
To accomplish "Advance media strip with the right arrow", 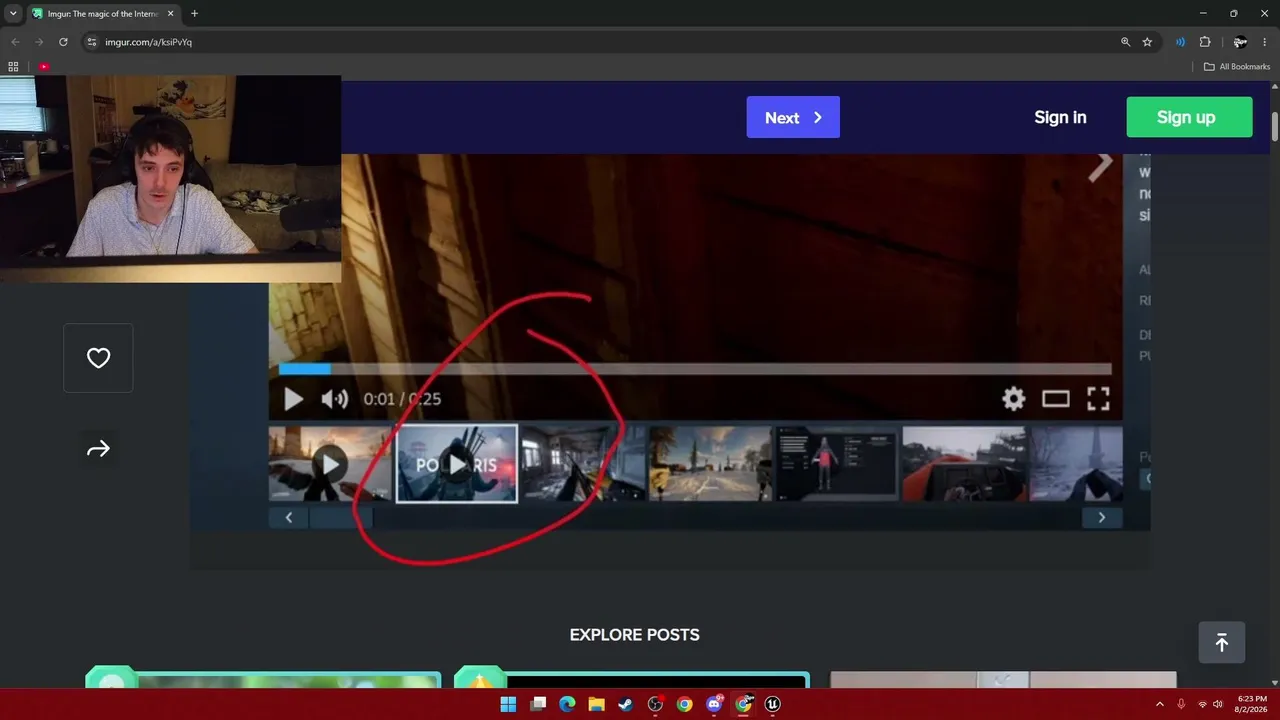I will point(1102,517).
